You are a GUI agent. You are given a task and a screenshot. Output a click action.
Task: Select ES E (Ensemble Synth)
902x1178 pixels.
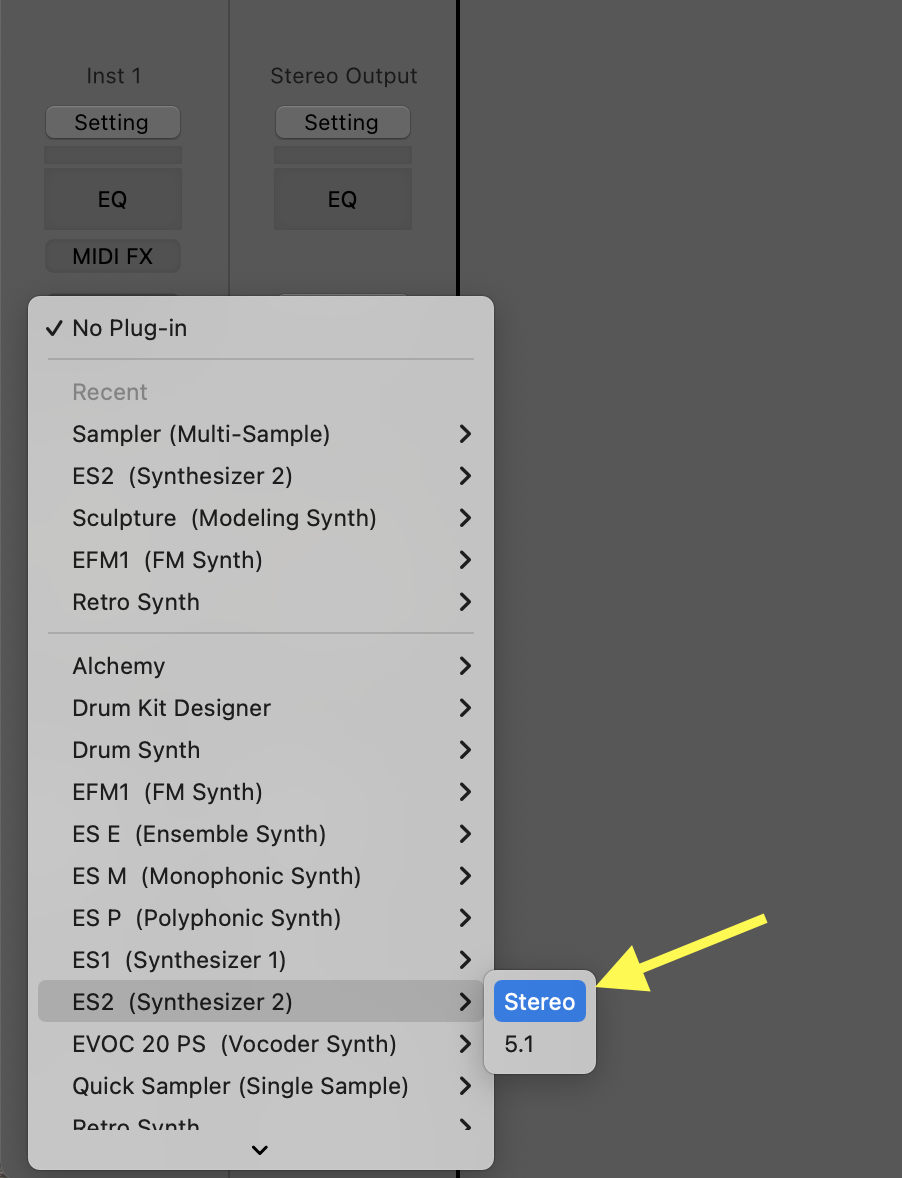point(199,834)
